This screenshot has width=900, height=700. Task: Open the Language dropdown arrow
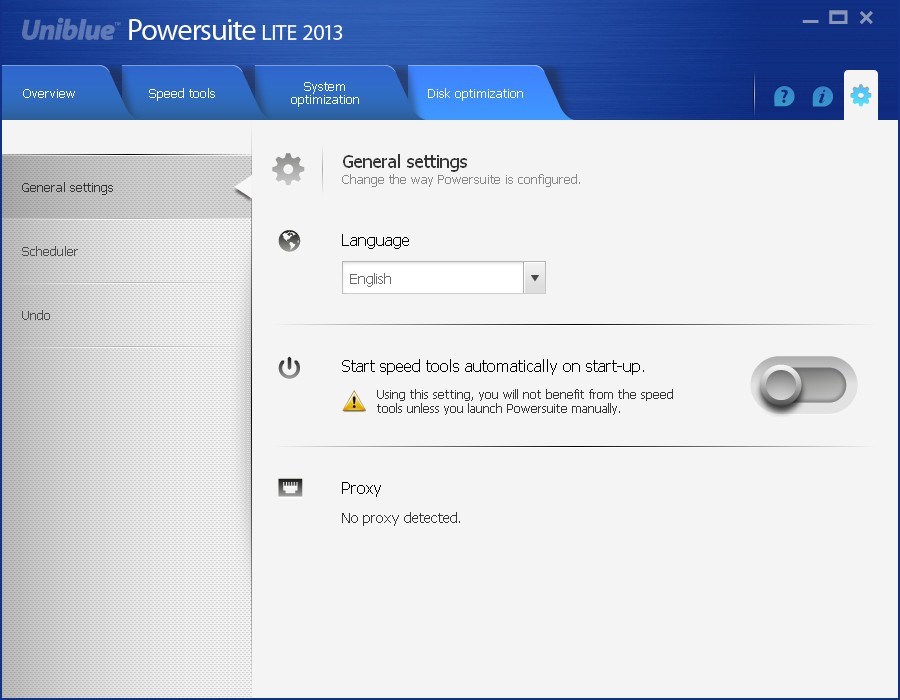pos(534,278)
